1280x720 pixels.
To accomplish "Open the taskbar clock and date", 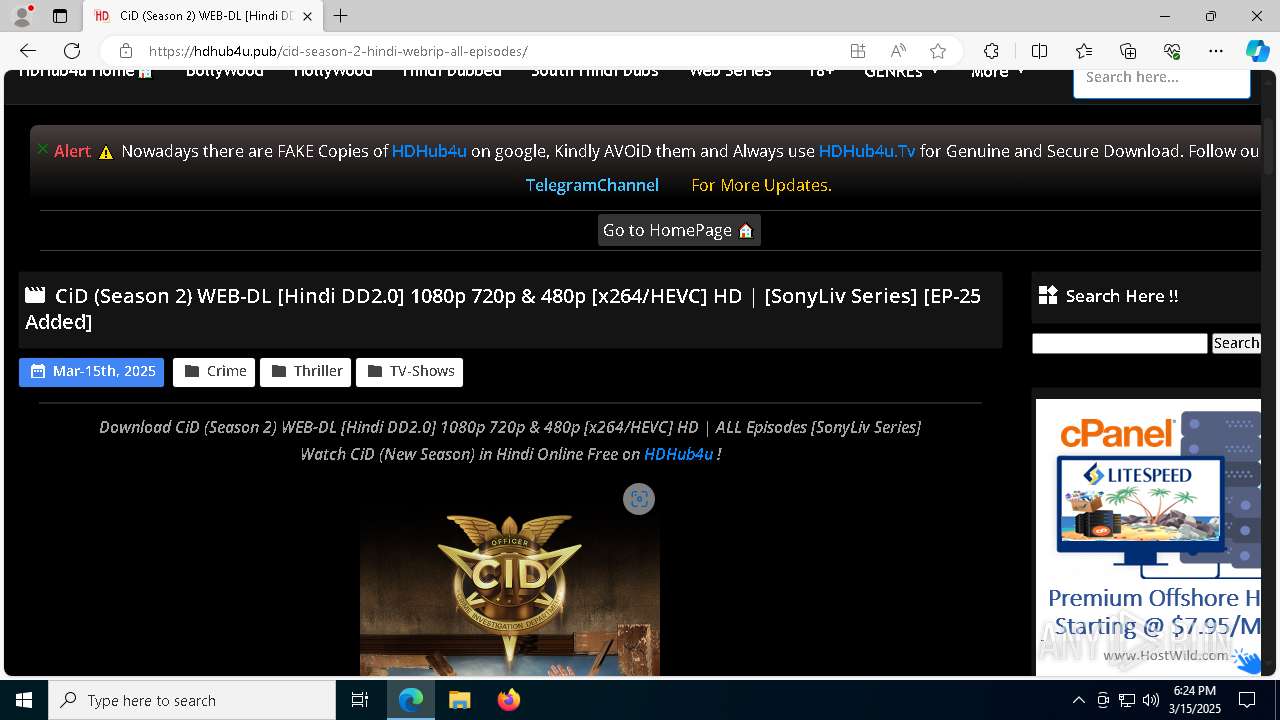I will (1195, 700).
